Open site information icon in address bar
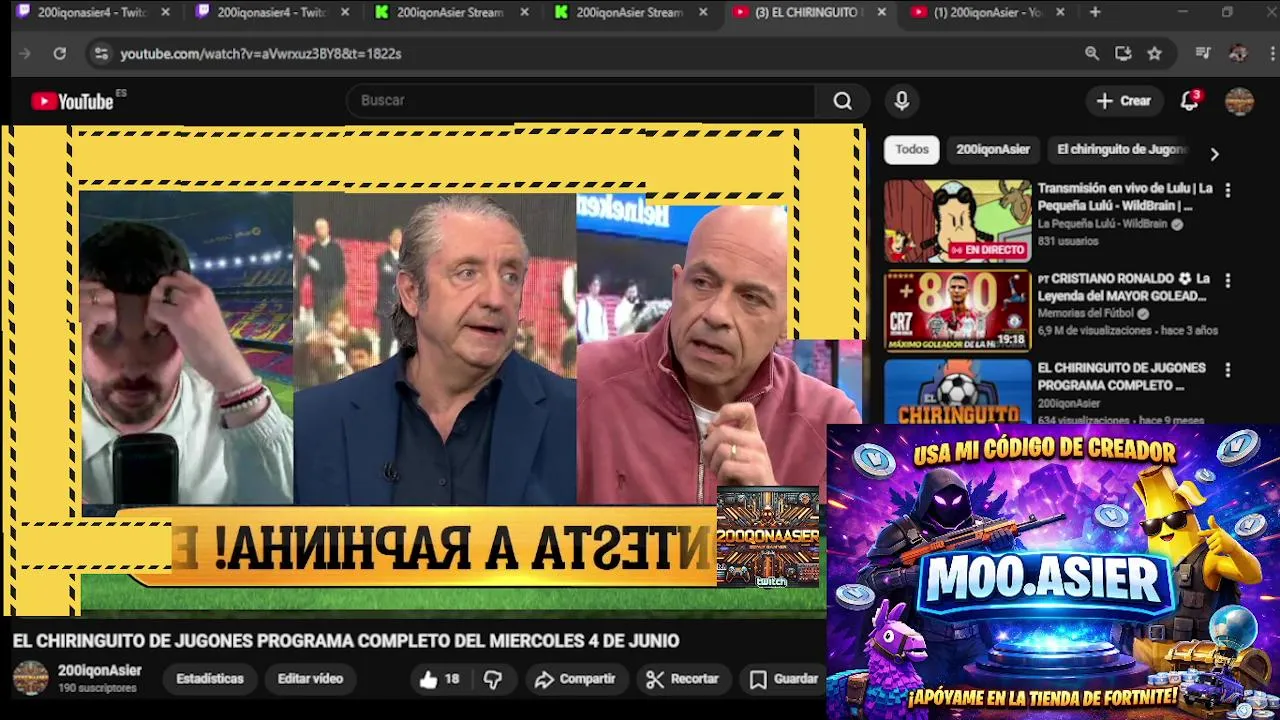This screenshot has width=1280, height=720. tap(101, 53)
